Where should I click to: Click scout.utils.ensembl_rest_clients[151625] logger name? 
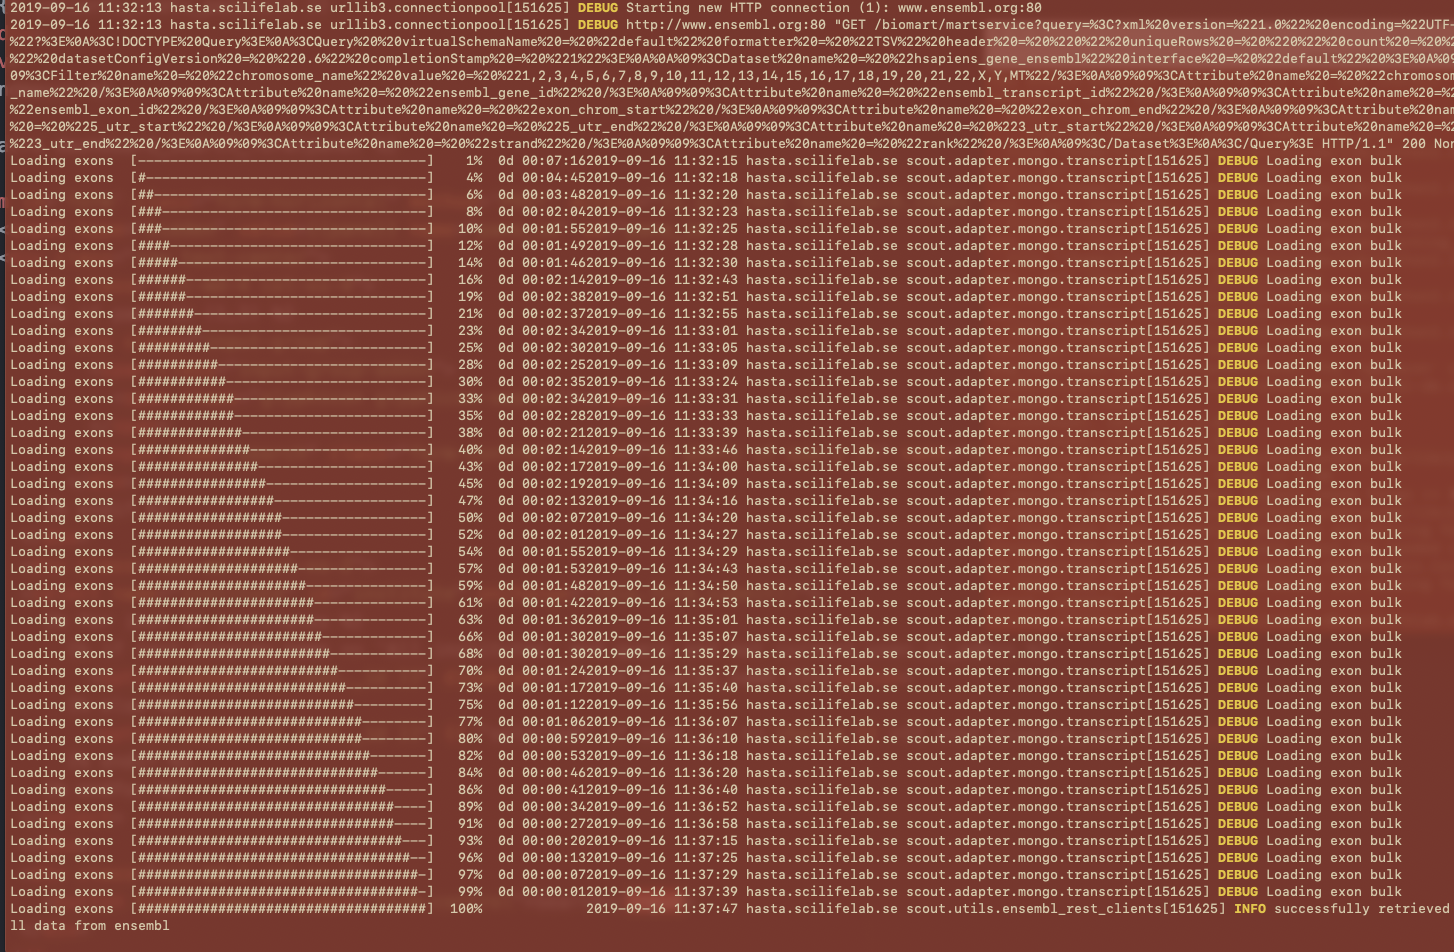[x=1065, y=909]
